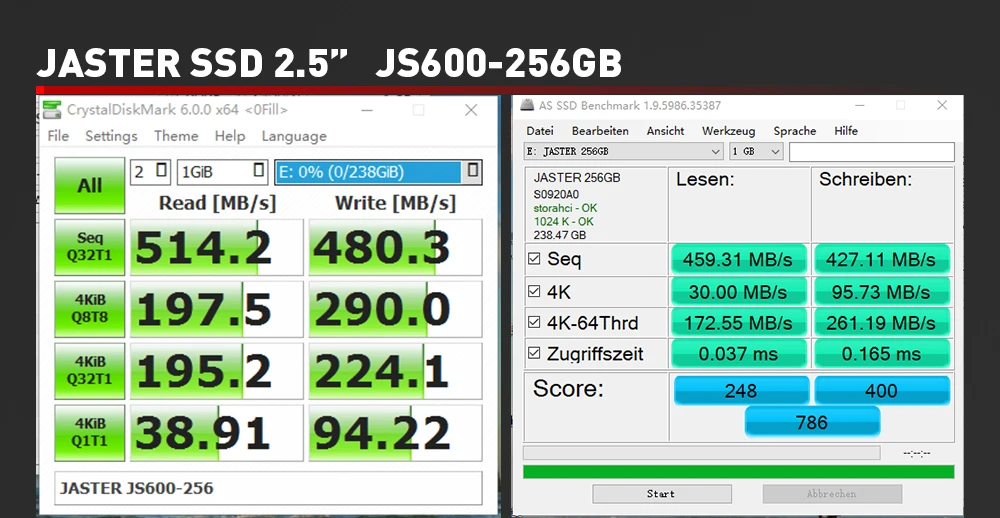This screenshot has width=1000, height=518.
Task: Open the 1 GB size dropdown in AS SSD
Action: pos(756,152)
